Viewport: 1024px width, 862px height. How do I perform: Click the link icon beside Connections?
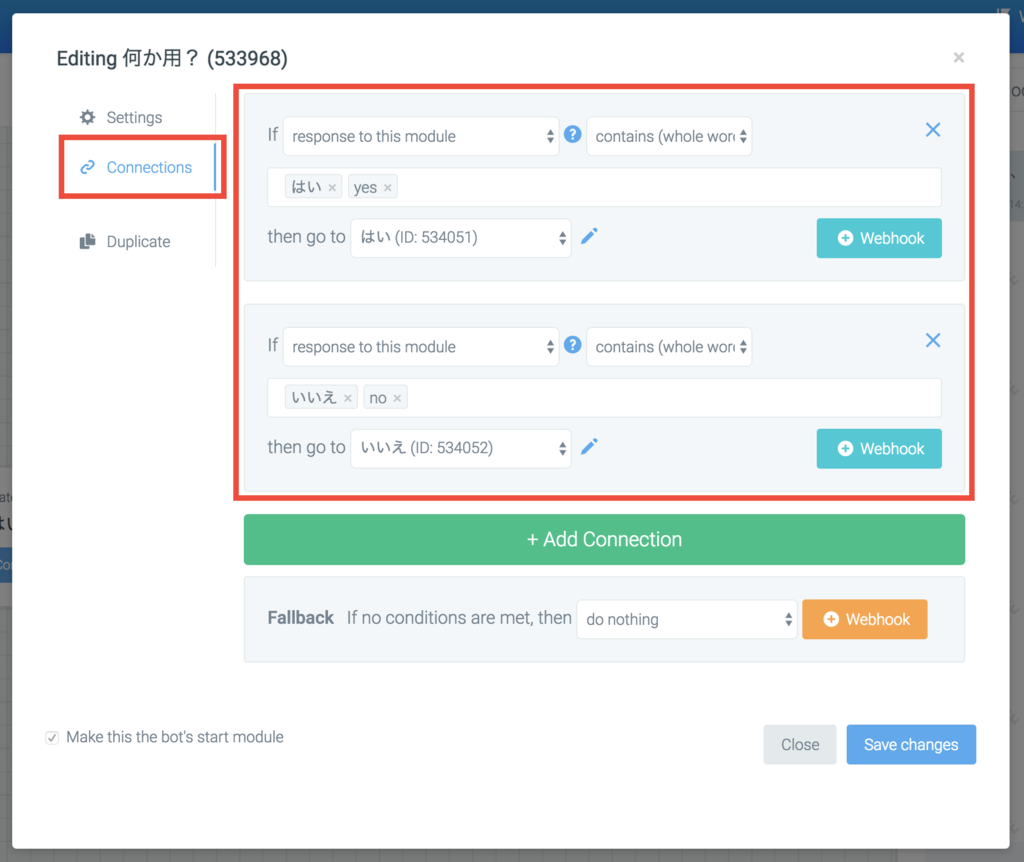point(88,168)
